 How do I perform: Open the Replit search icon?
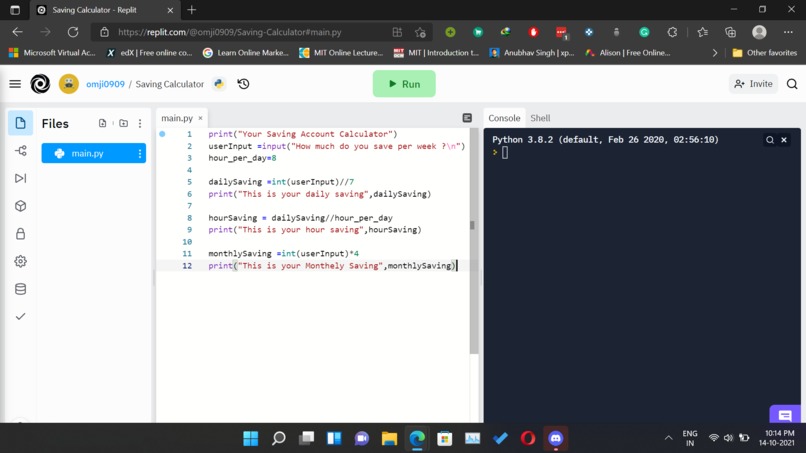click(x=792, y=84)
